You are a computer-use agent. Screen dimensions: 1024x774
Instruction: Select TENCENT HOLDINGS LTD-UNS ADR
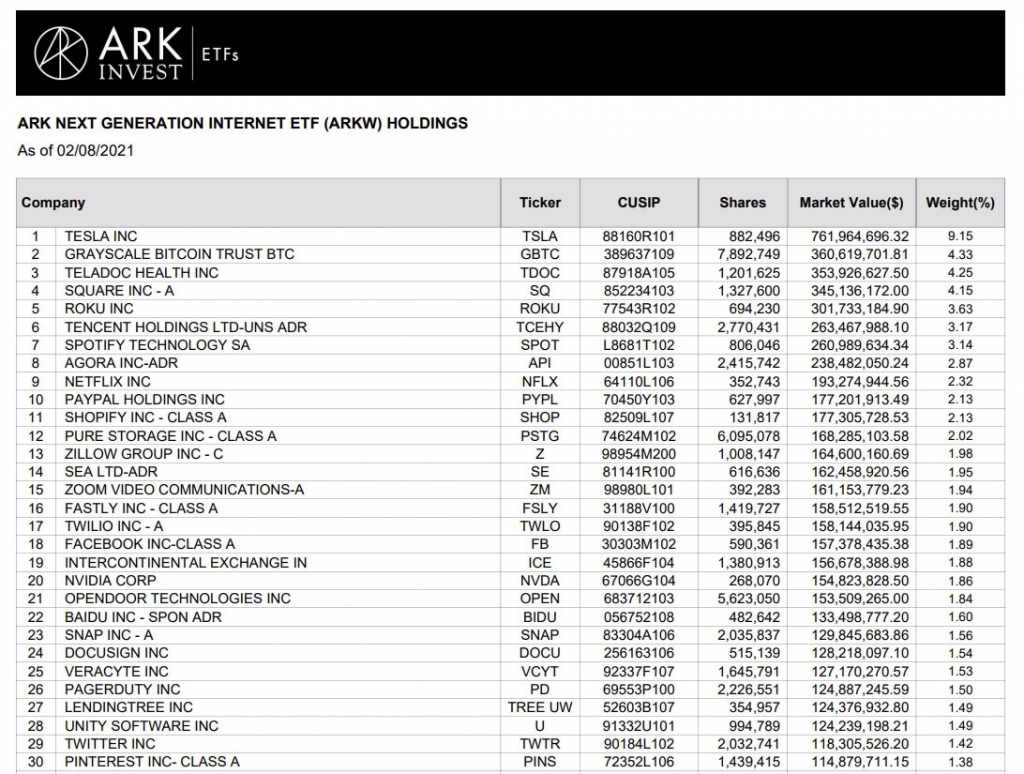[x=185, y=327]
